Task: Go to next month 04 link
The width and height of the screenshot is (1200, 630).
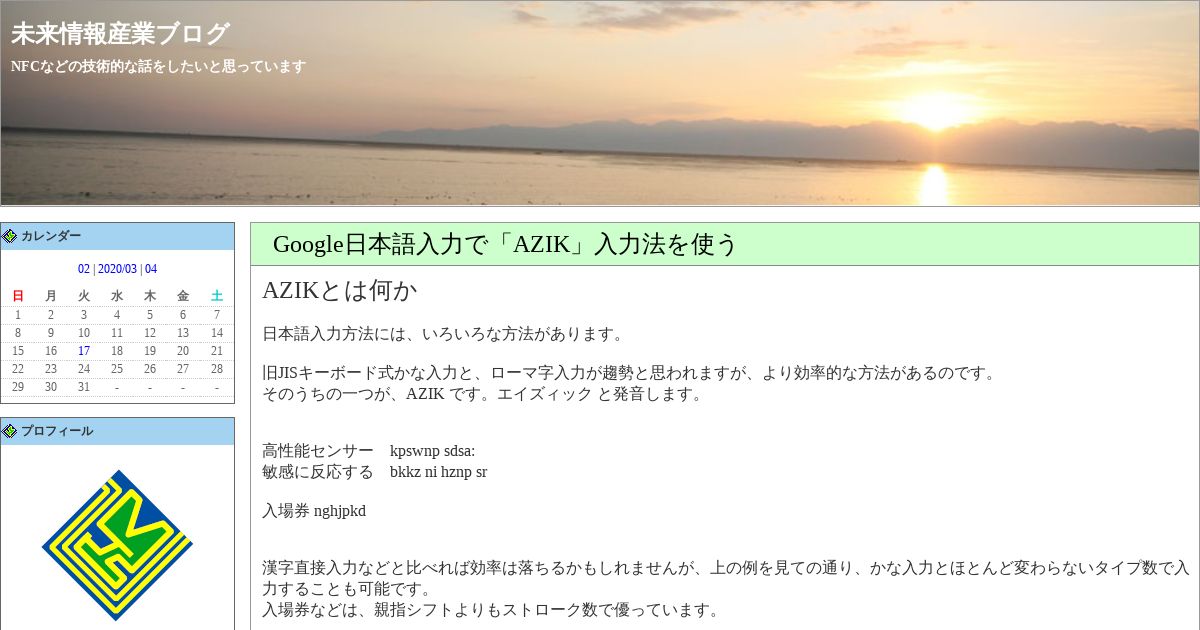Action: (x=151, y=269)
